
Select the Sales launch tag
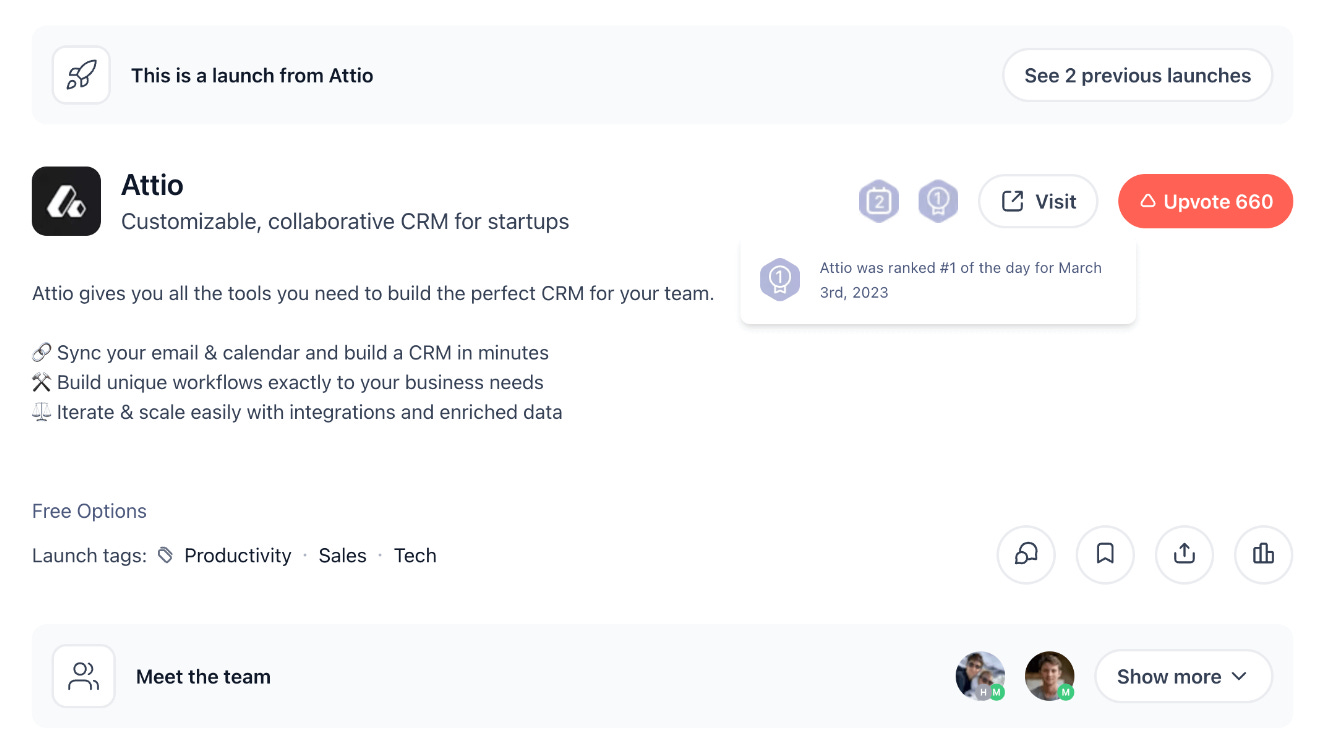tap(342, 556)
